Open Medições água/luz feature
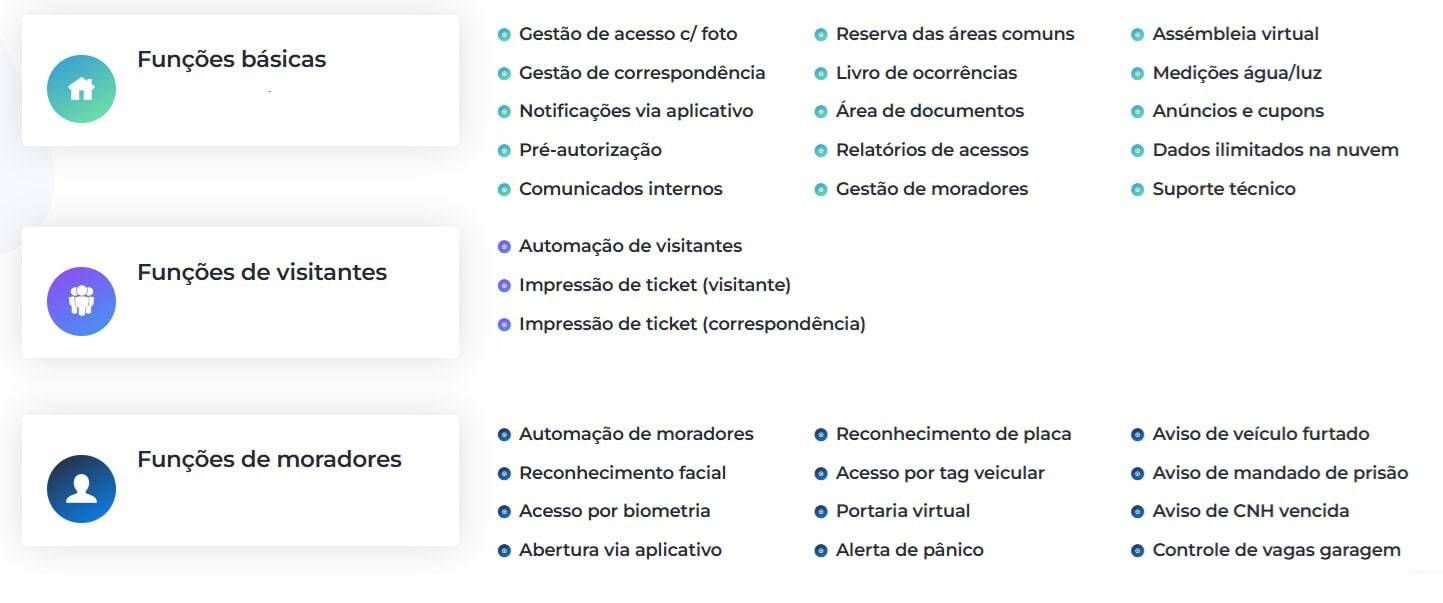Screen dimensions: 1443x603 click(1236, 73)
